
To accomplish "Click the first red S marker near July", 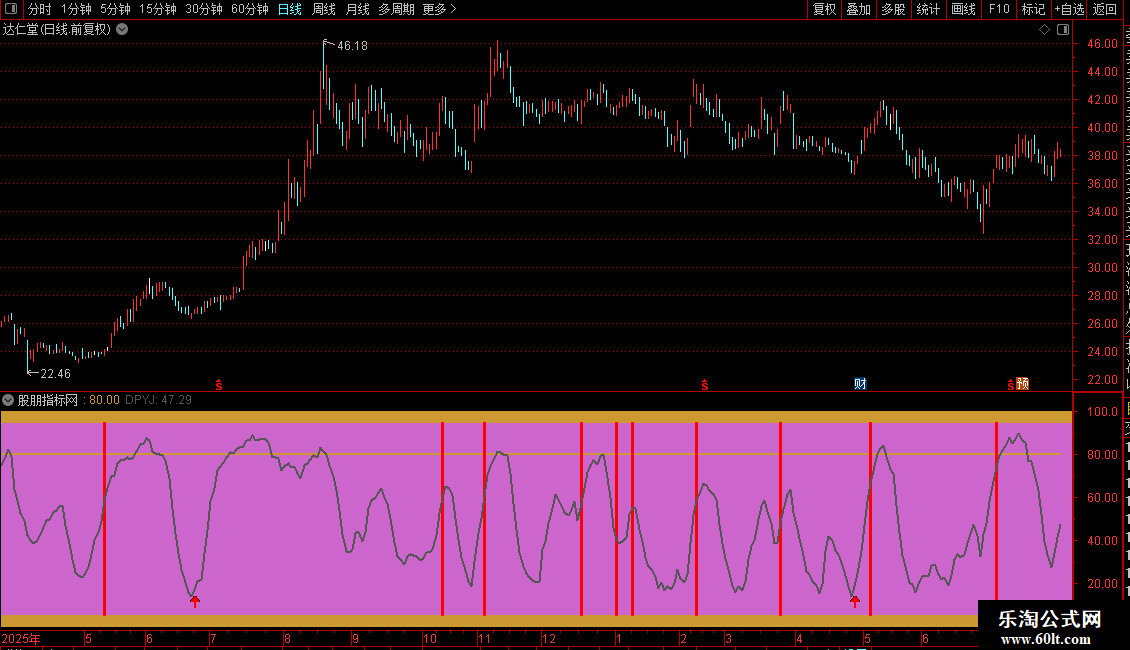I will [219, 386].
